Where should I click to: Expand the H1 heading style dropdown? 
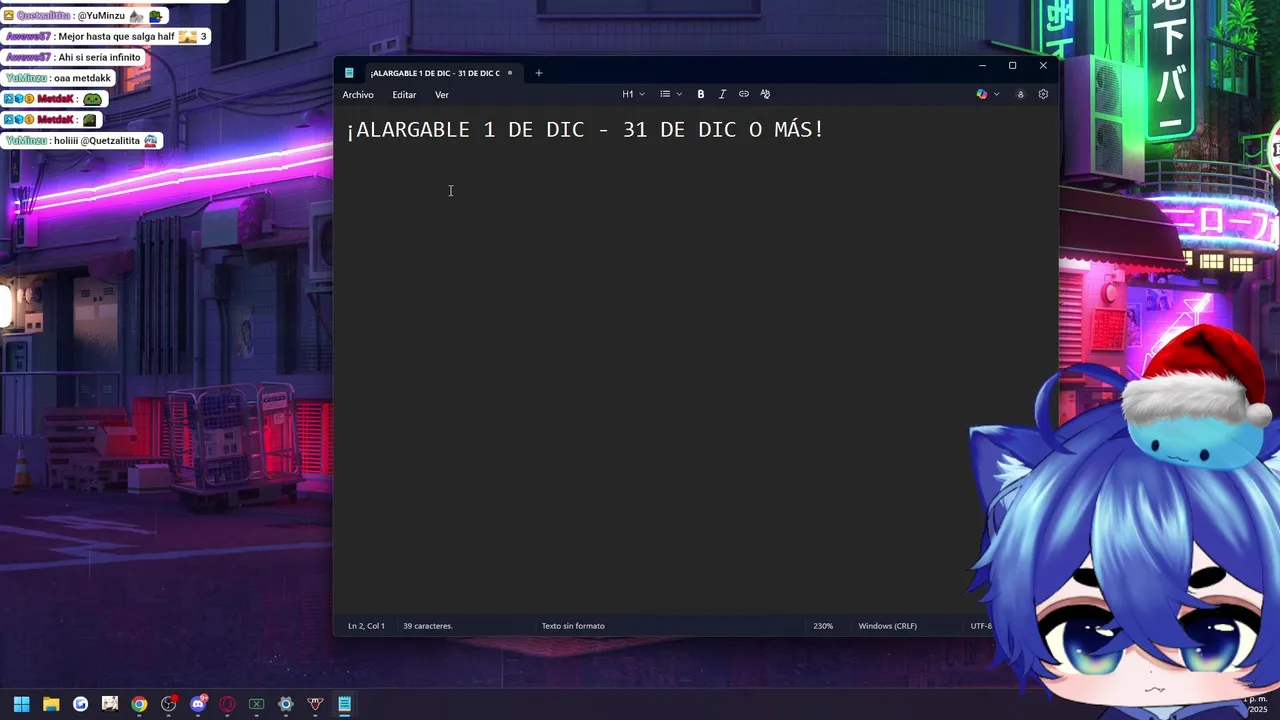(634, 94)
